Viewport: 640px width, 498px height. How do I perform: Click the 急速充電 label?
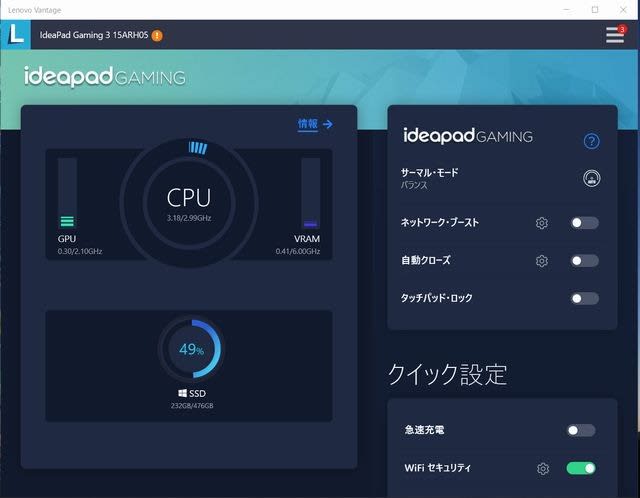pyautogui.click(x=424, y=430)
